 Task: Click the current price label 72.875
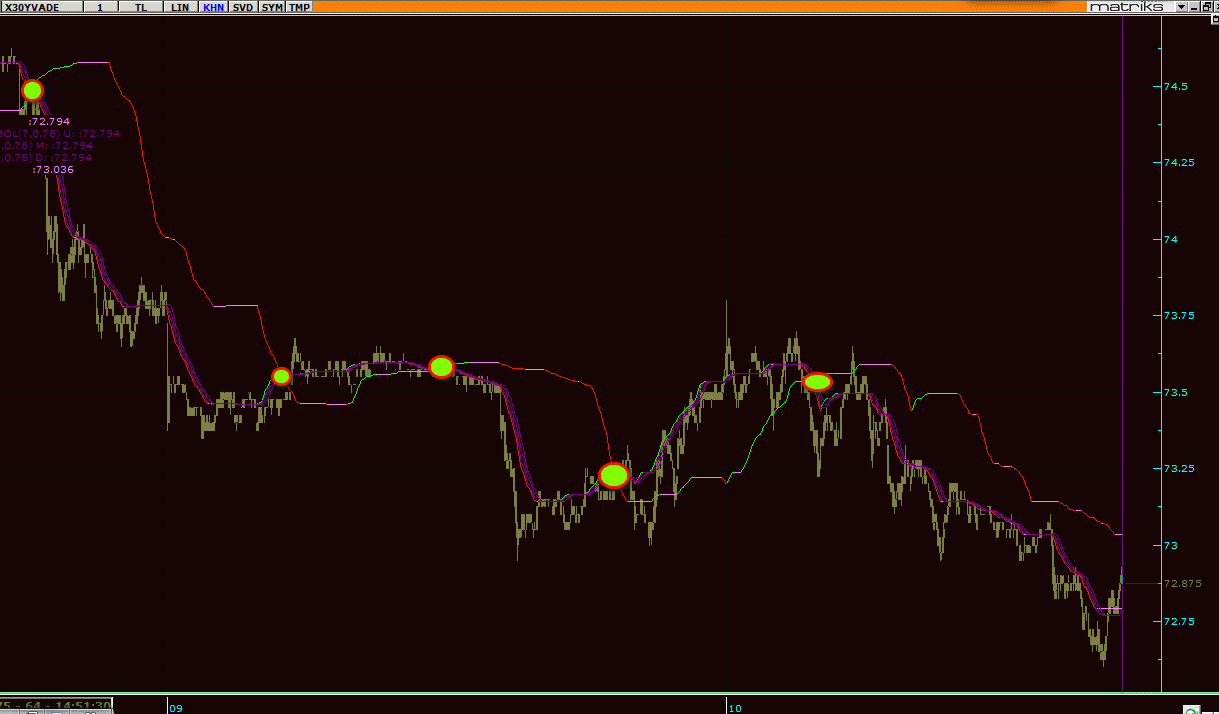click(x=1183, y=583)
